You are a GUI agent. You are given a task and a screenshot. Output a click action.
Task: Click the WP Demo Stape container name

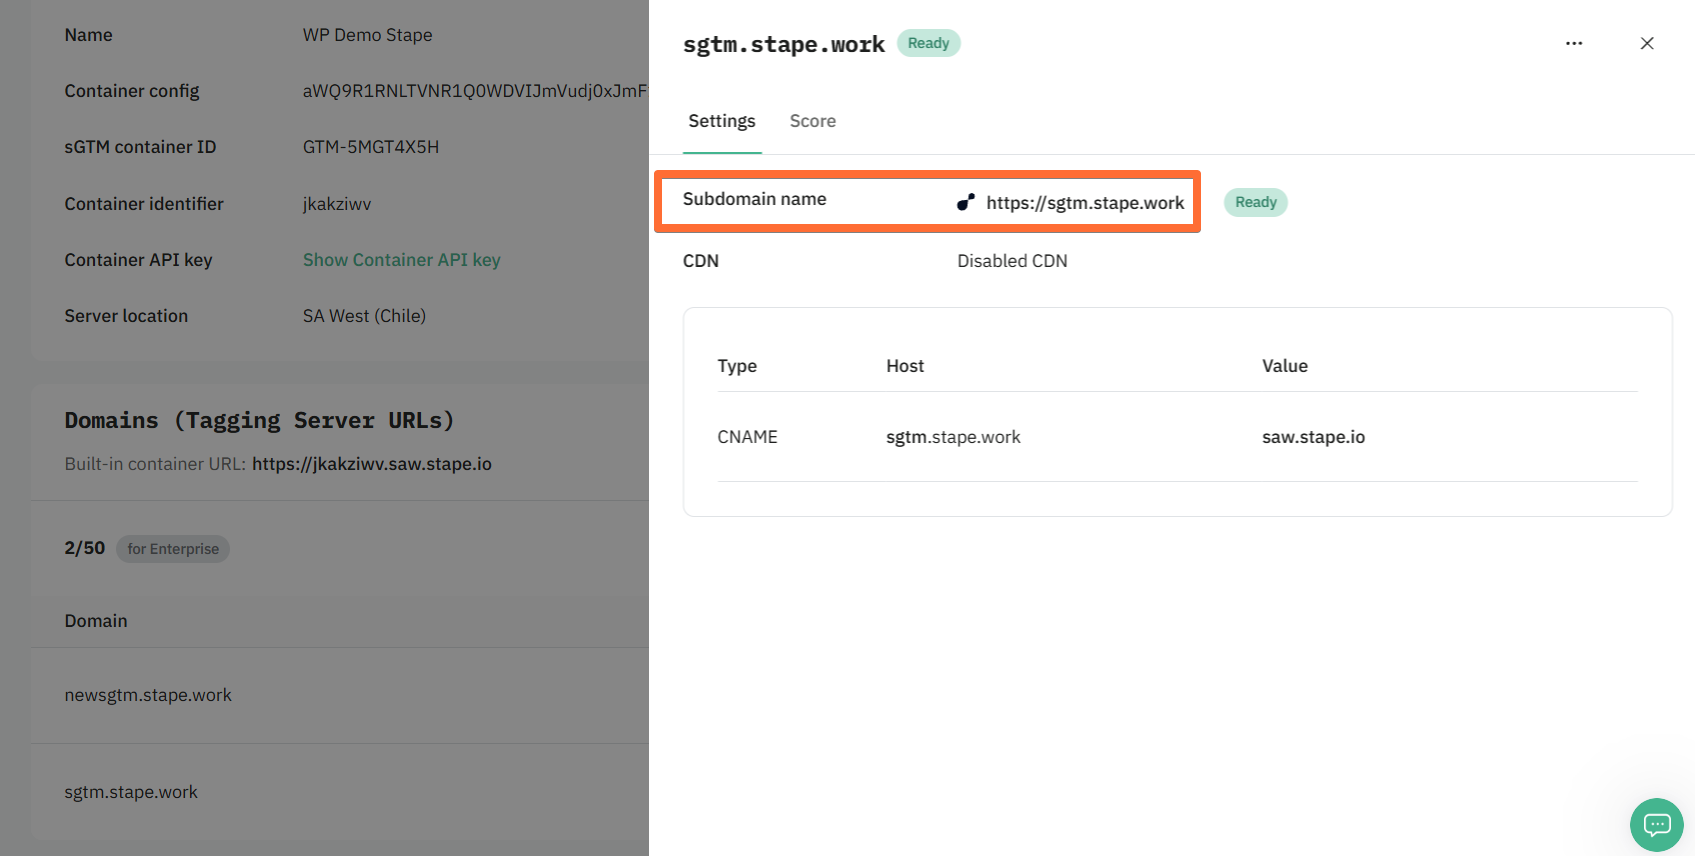(368, 35)
